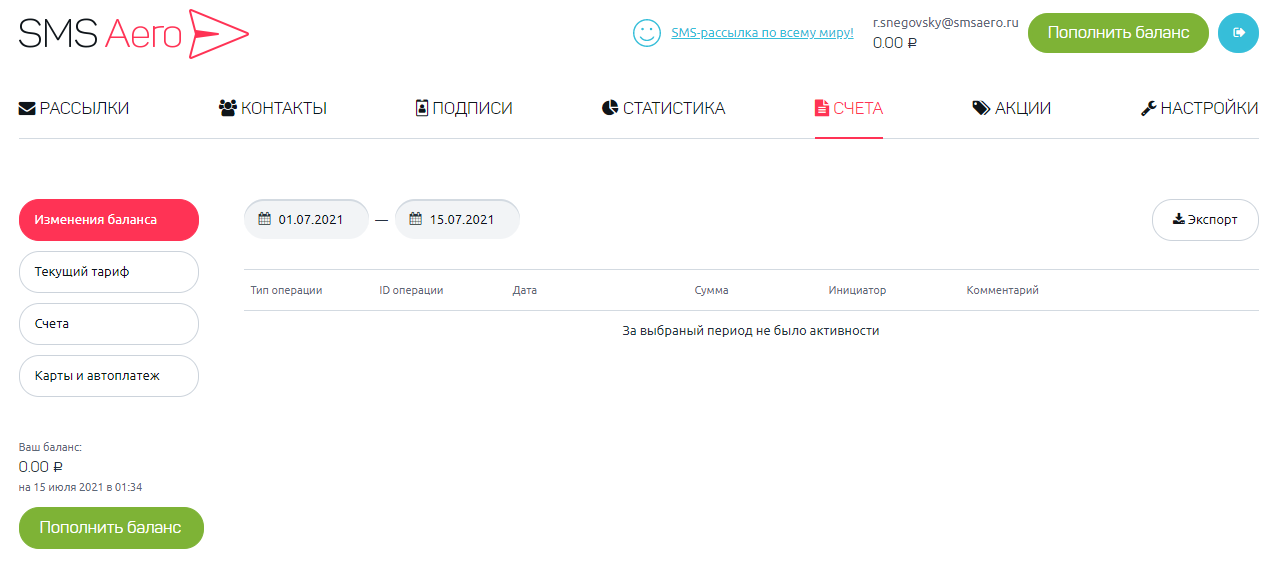The height and width of the screenshot is (570, 1269).
Task: Select Изменения баланса sidebar item
Action: coord(109,220)
